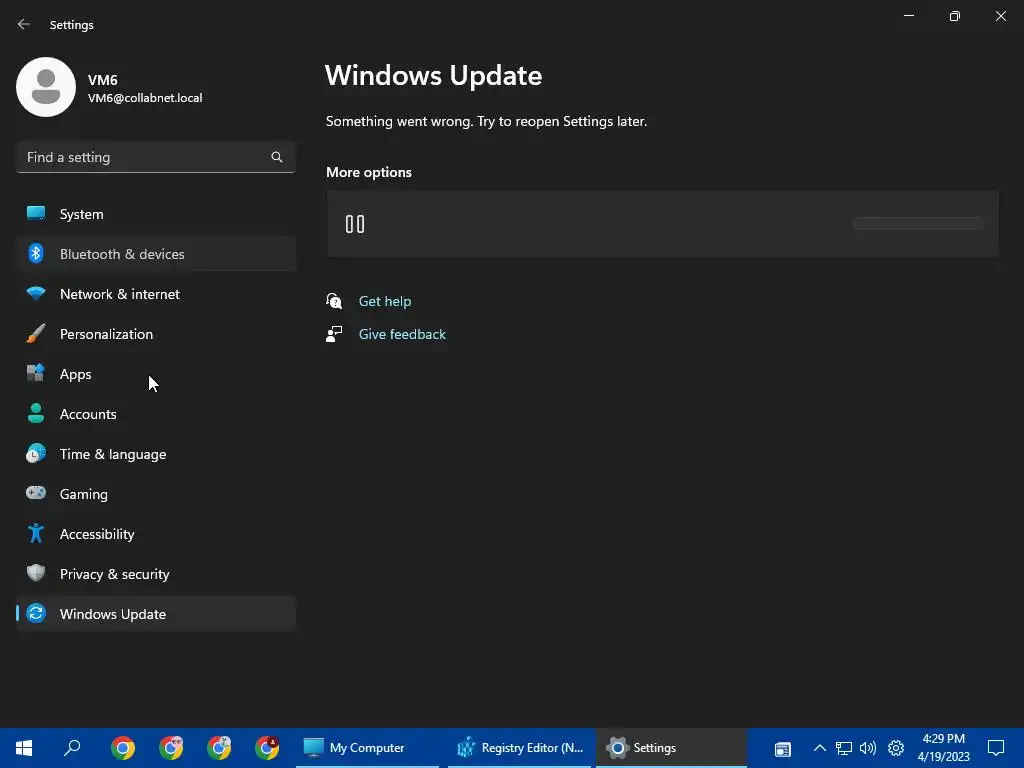Switch to My Computer taskbar window
Image resolution: width=1024 pixels, height=768 pixels.
[x=367, y=748]
